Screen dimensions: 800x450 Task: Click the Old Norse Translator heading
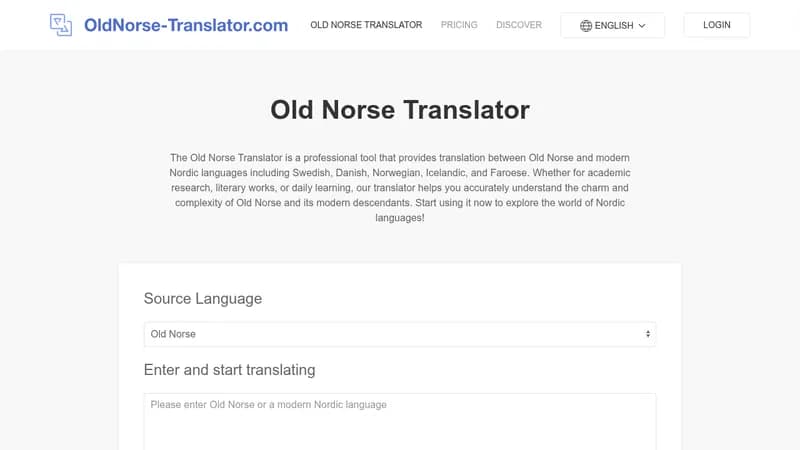click(x=400, y=110)
